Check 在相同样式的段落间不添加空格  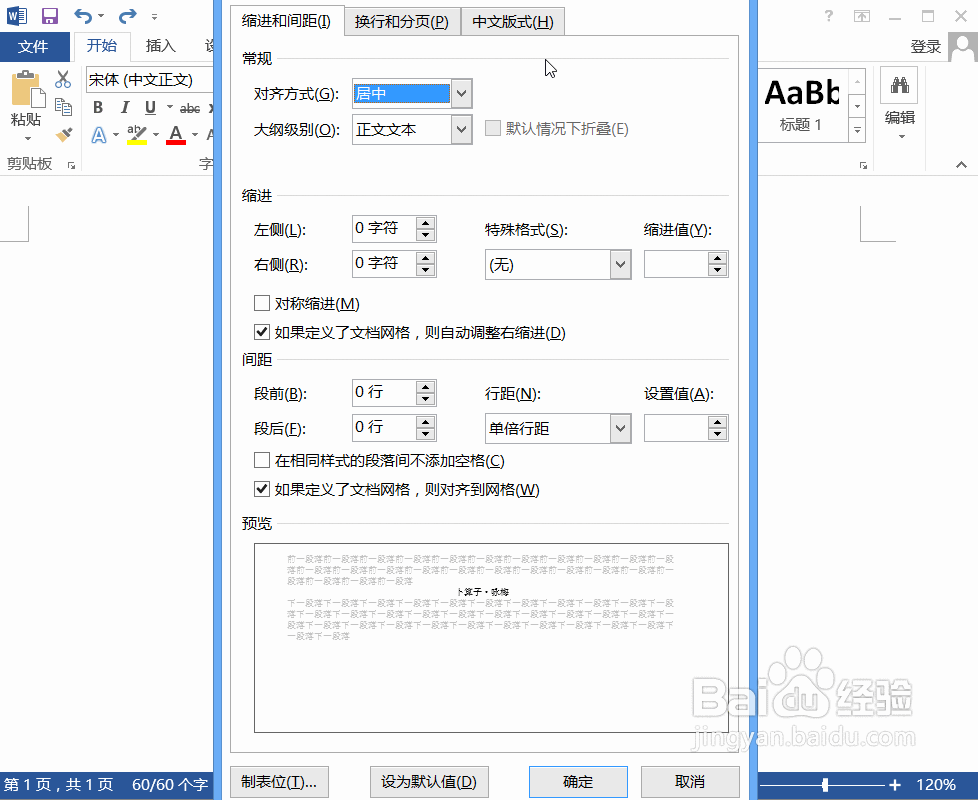pos(262,461)
